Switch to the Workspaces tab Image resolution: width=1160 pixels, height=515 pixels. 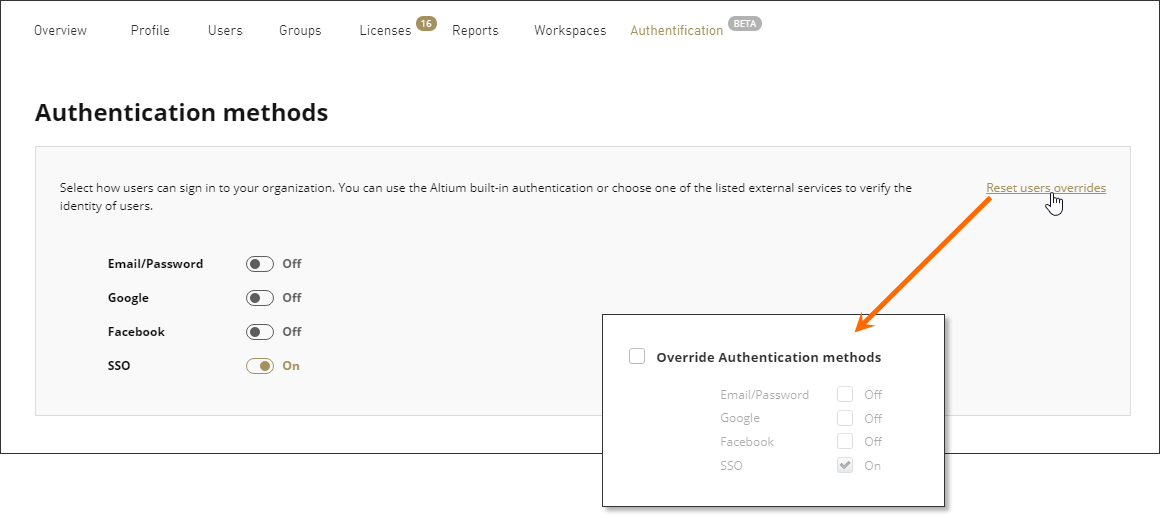[x=570, y=30]
